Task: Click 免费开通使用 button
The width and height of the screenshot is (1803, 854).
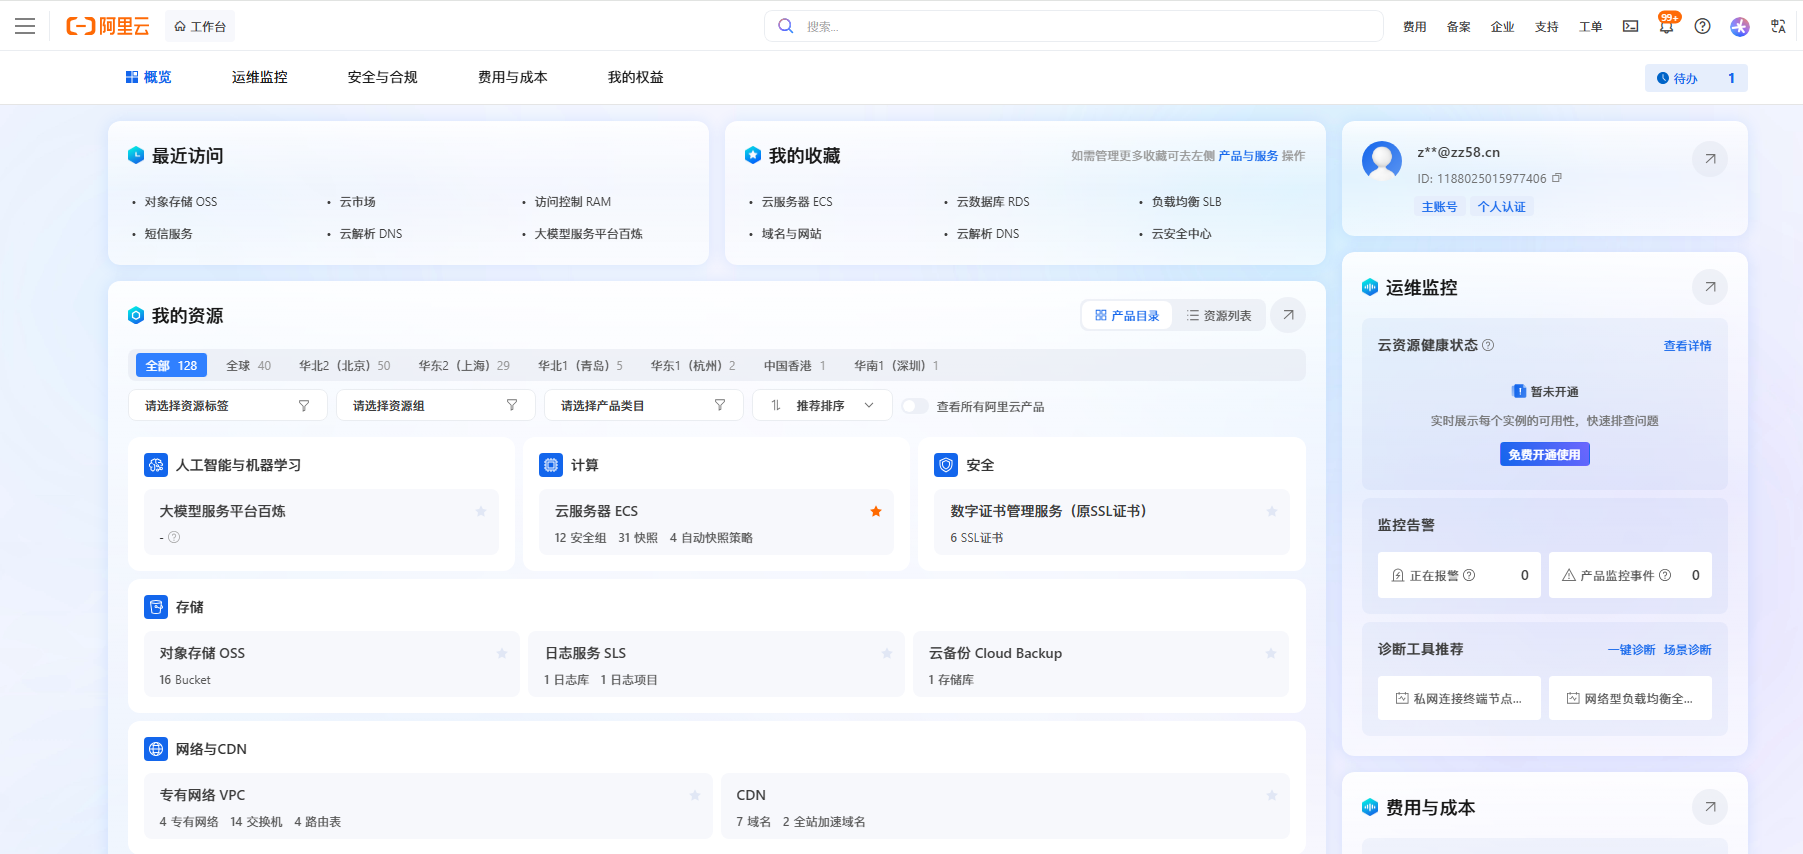Action: click(1545, 454)
